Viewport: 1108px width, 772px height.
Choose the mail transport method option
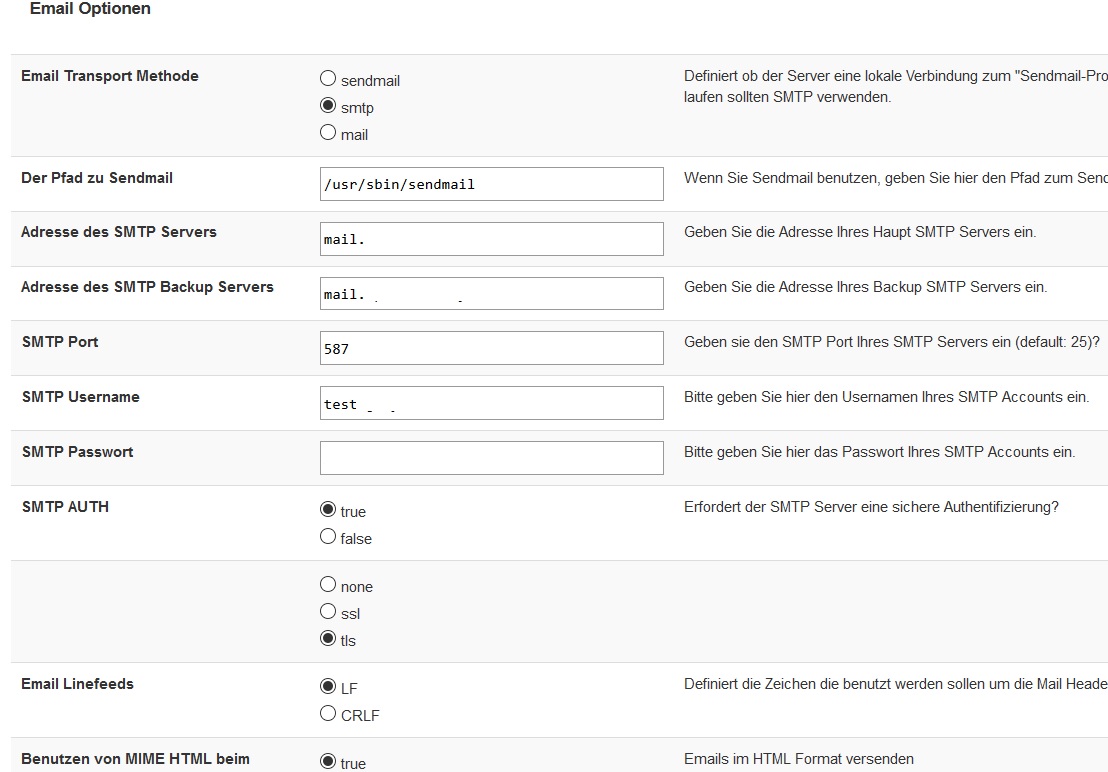(328, 133)
